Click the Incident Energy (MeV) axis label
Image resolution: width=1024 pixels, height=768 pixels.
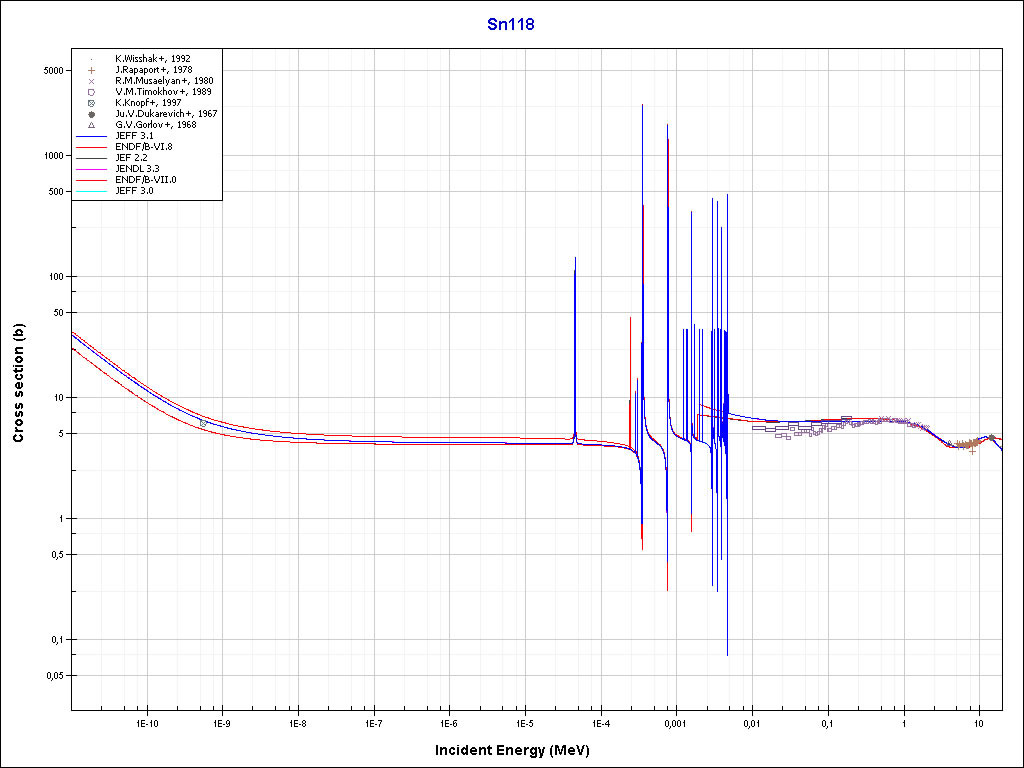[510, 750]
